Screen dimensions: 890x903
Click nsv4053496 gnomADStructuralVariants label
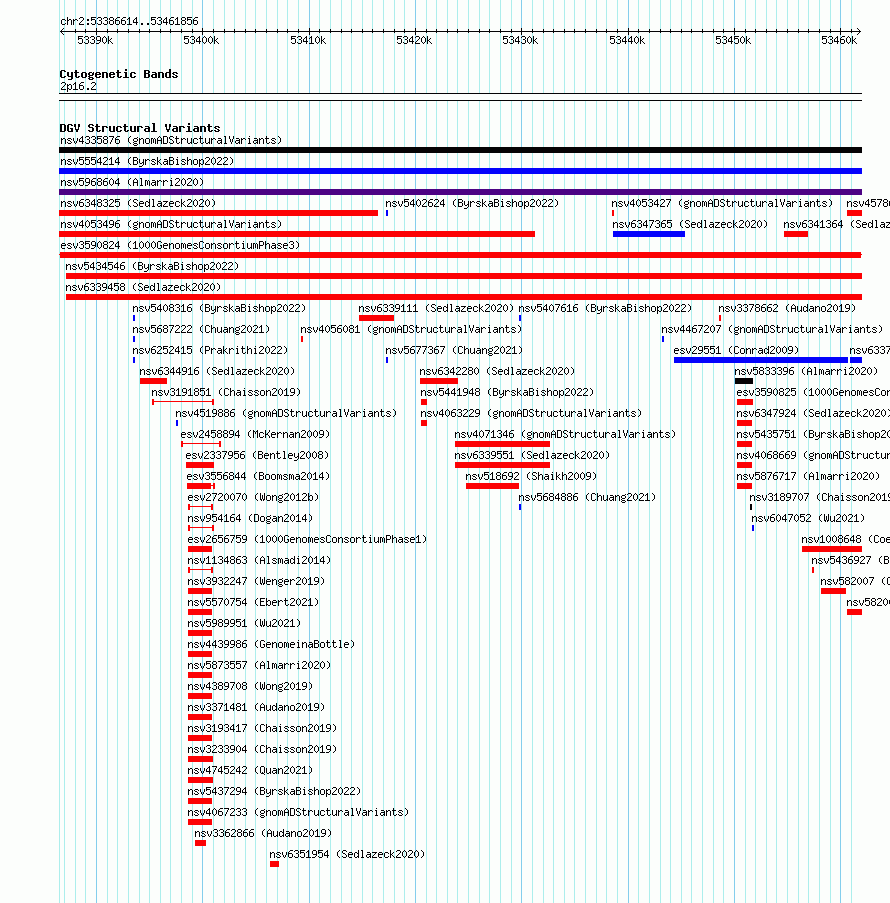[171, 225]
